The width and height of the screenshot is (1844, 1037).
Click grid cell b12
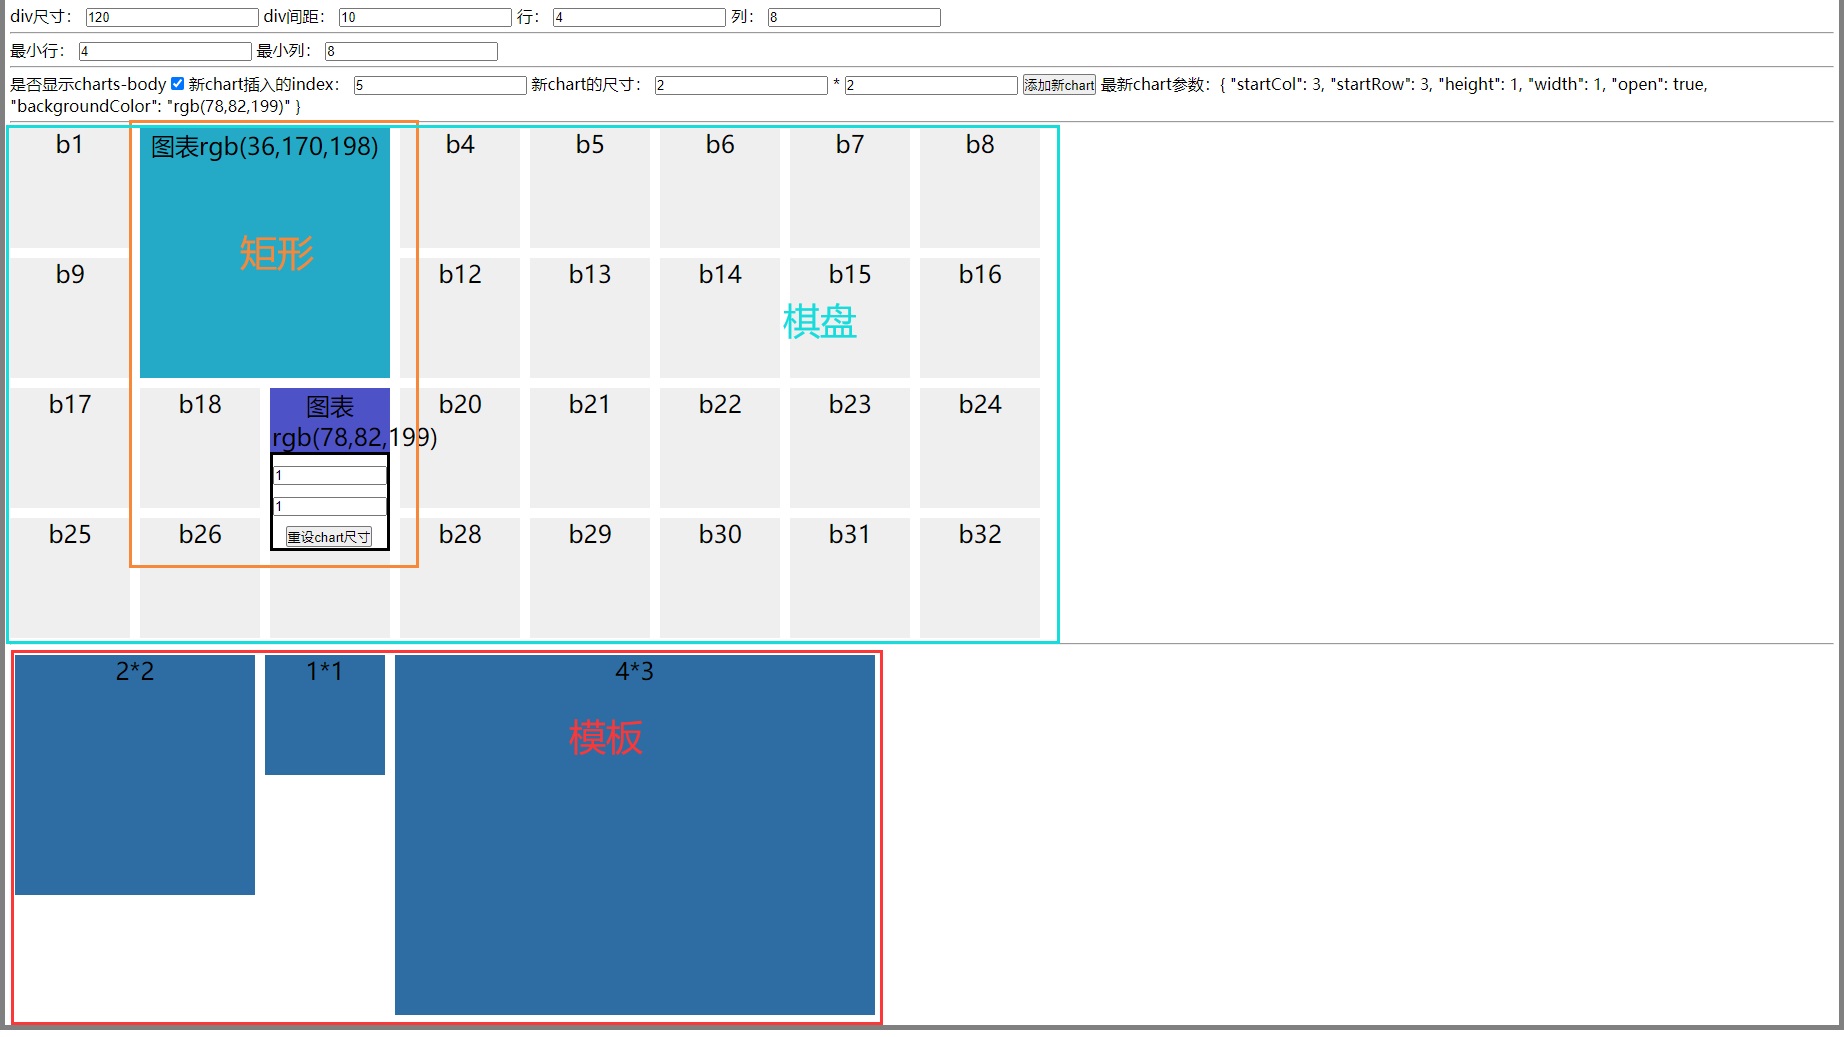460,318
